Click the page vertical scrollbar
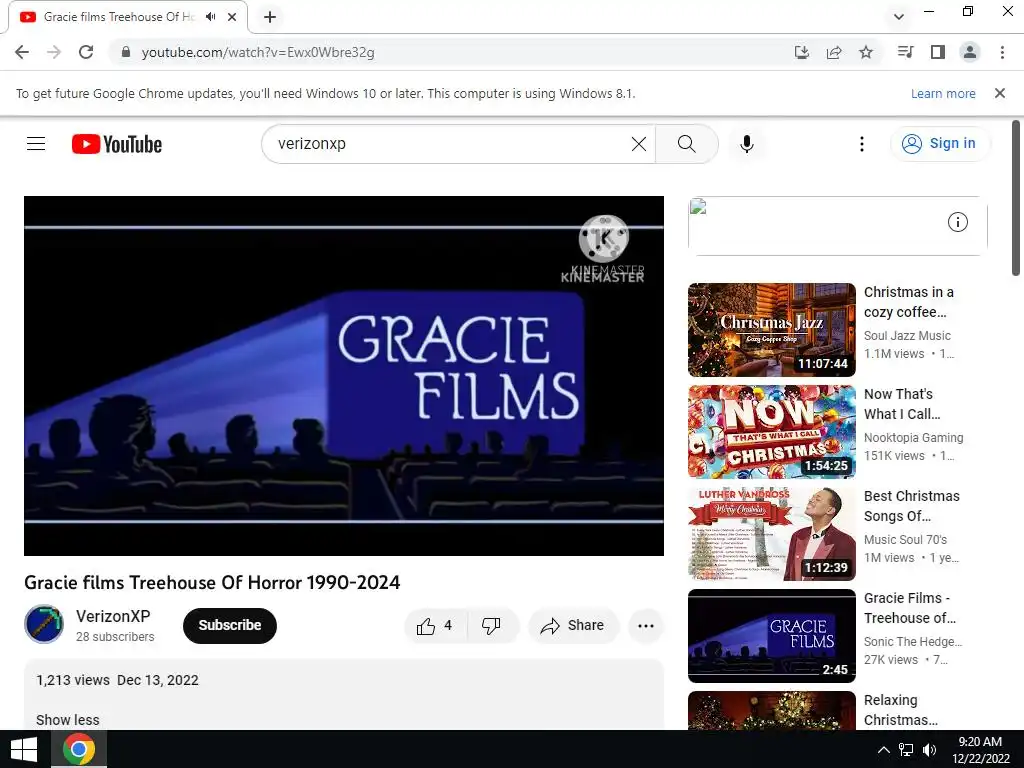This screenshot has width=1024, height=768. (1016, 198)
